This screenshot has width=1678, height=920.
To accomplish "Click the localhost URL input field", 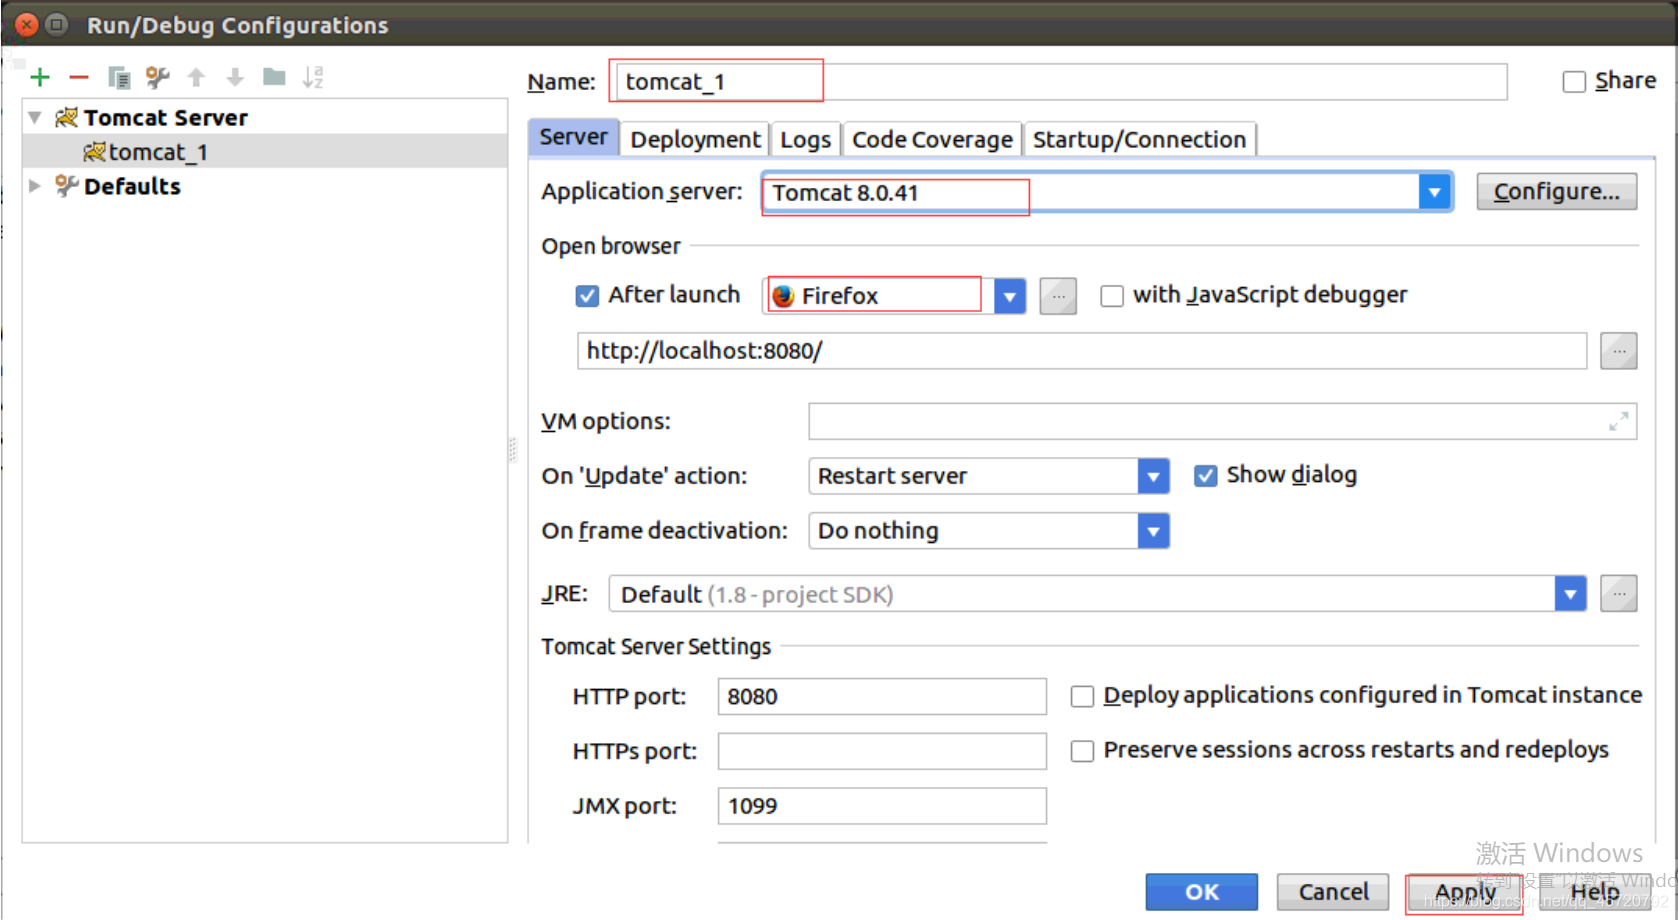I will click(1082, 351).
